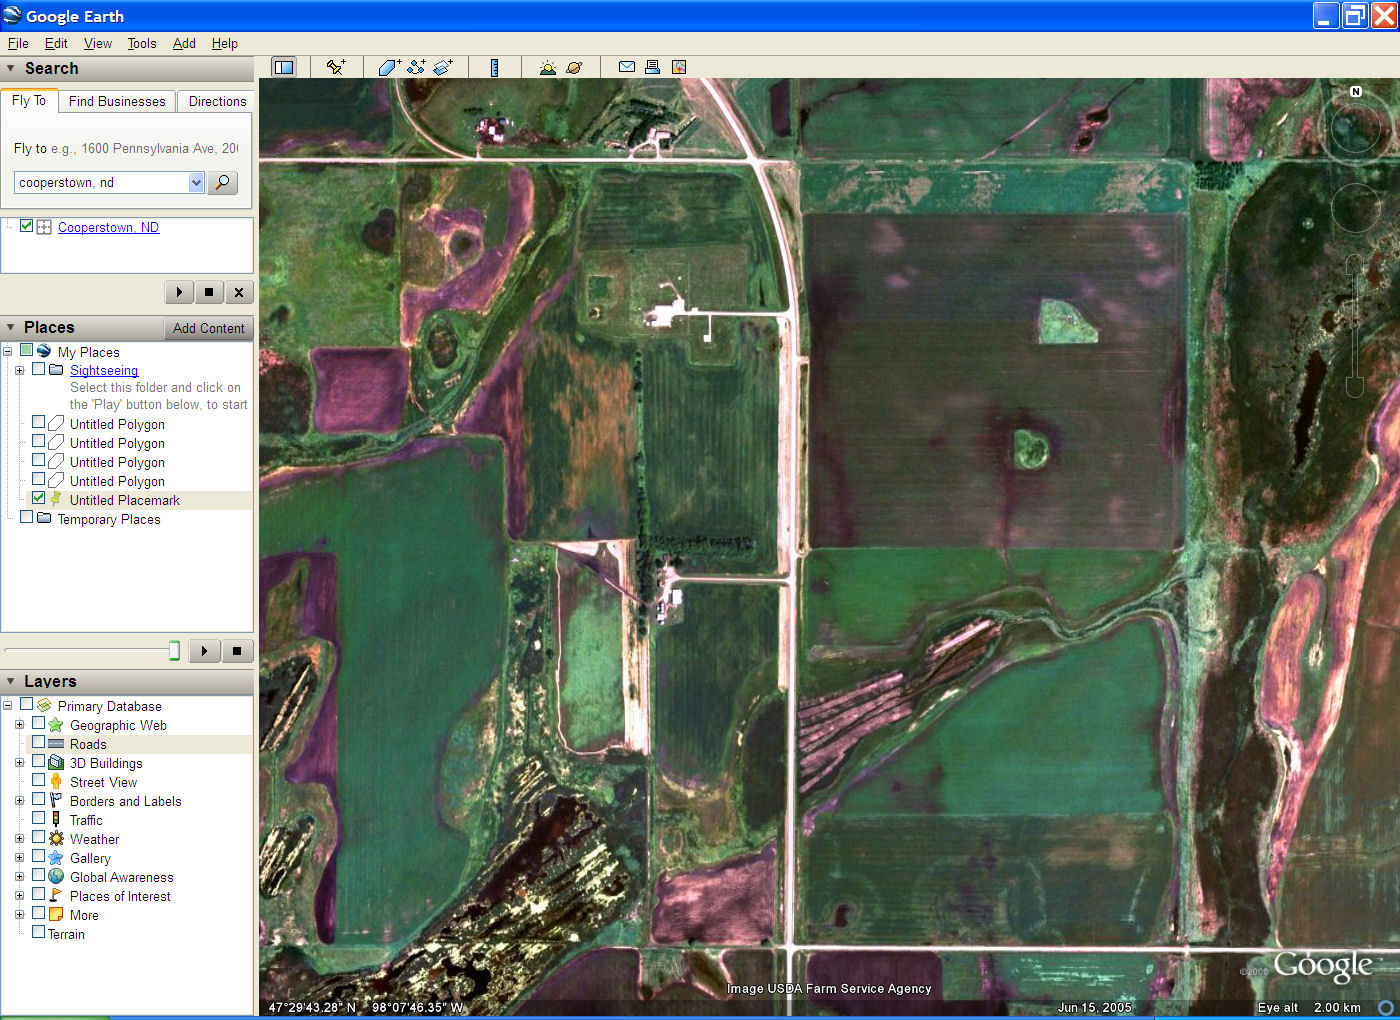The height and width of the screenshot is (1020, 1400).
Task: Click the Weather sun layer icon
Action: click(x=56, y=838)
